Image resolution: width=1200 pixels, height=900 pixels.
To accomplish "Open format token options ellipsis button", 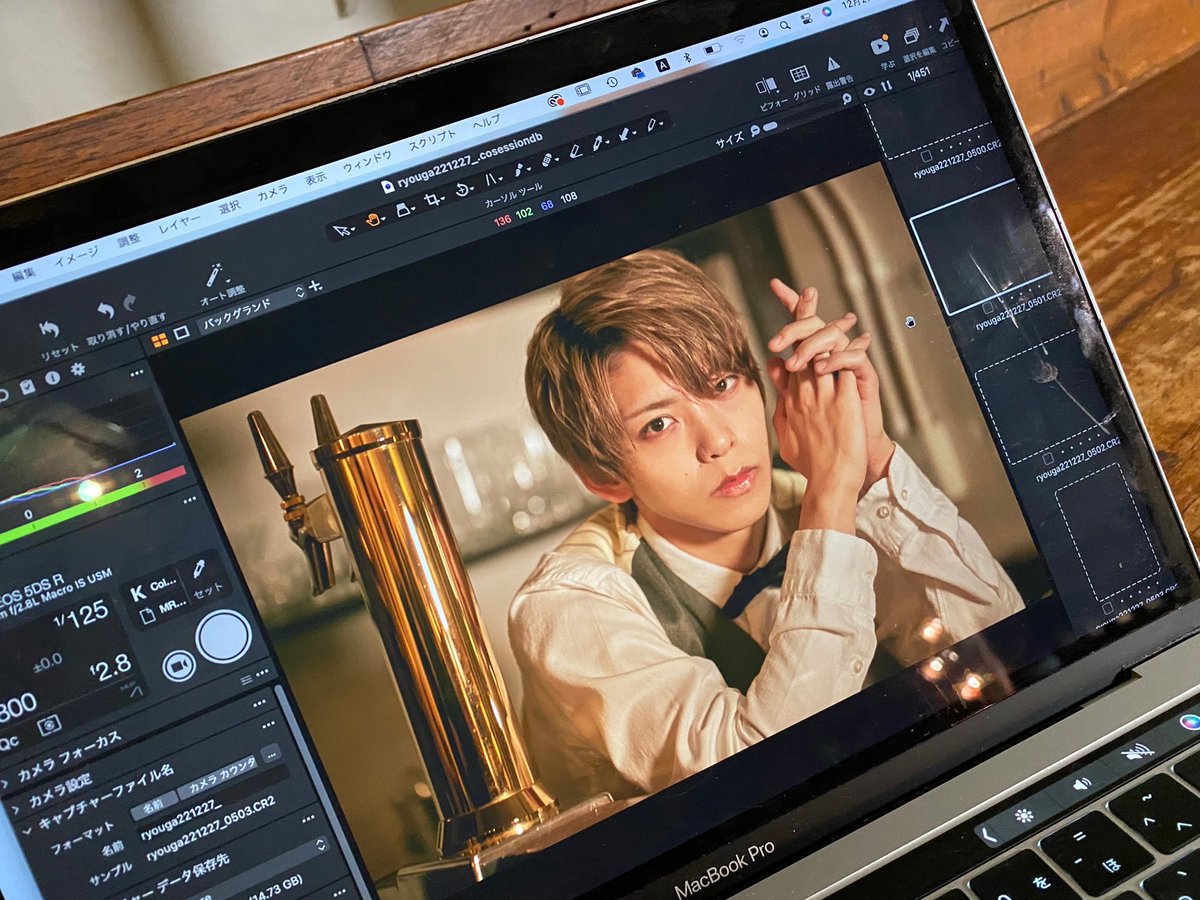I will point(271,753).
